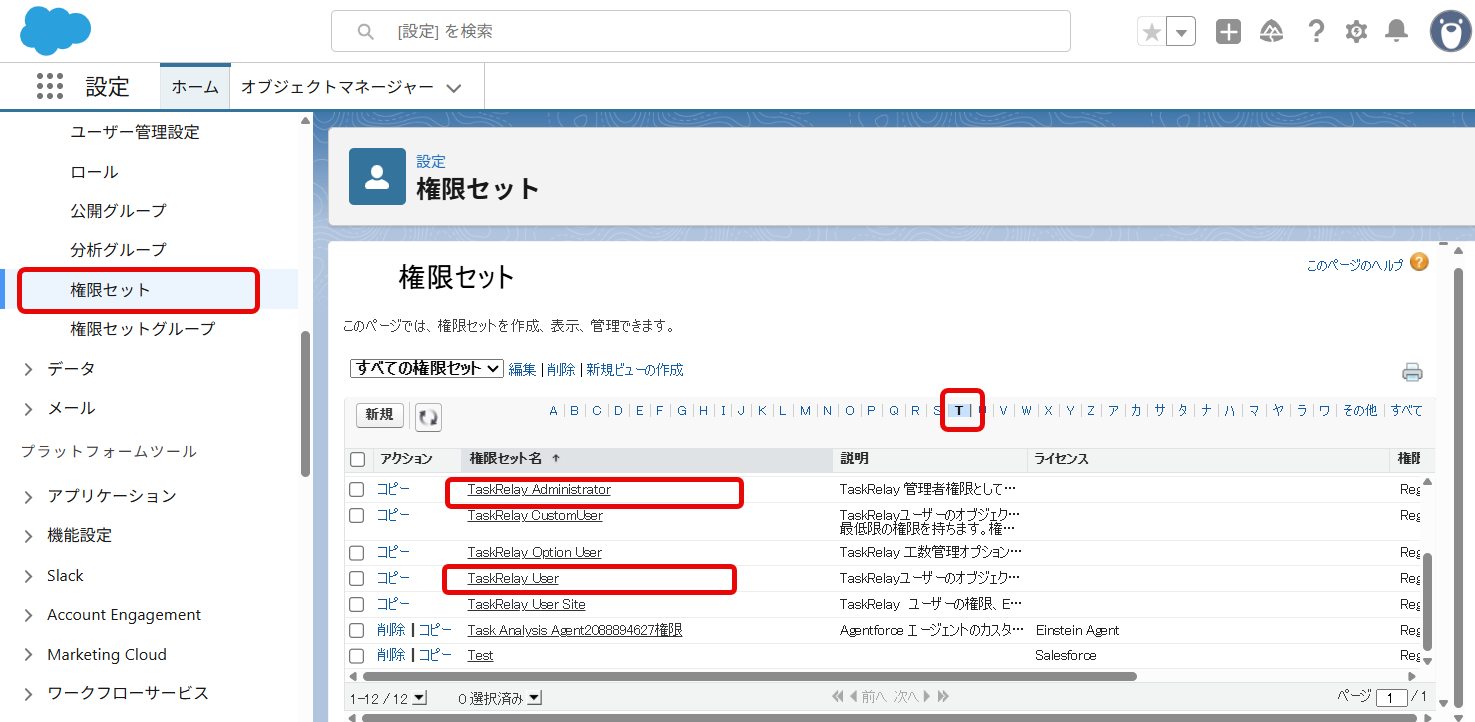Expand the データ sidebar section
Screen dimensions: 1475x722
pyautogui.click(x=28, y=369)
